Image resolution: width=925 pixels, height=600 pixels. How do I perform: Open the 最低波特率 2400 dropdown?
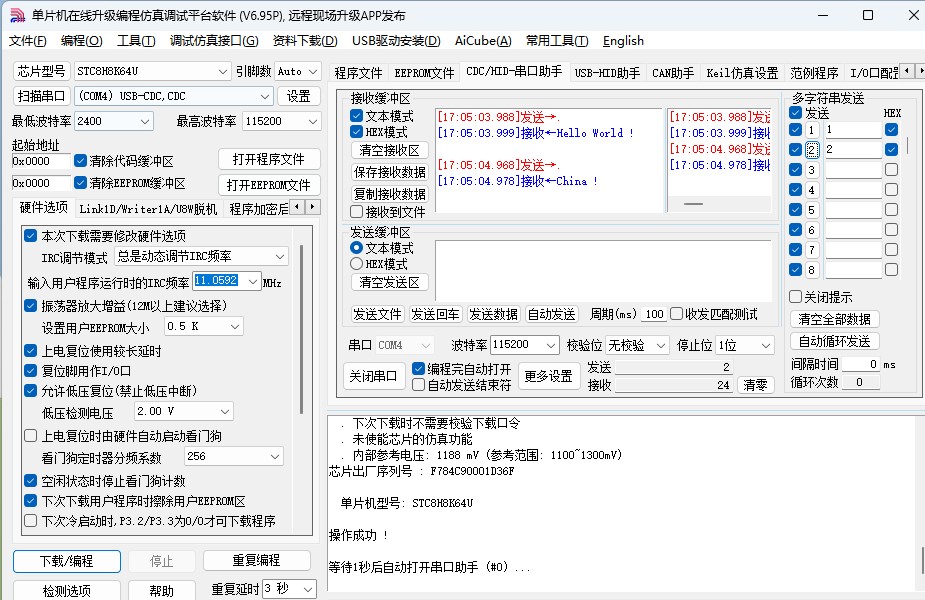point(145,122)
